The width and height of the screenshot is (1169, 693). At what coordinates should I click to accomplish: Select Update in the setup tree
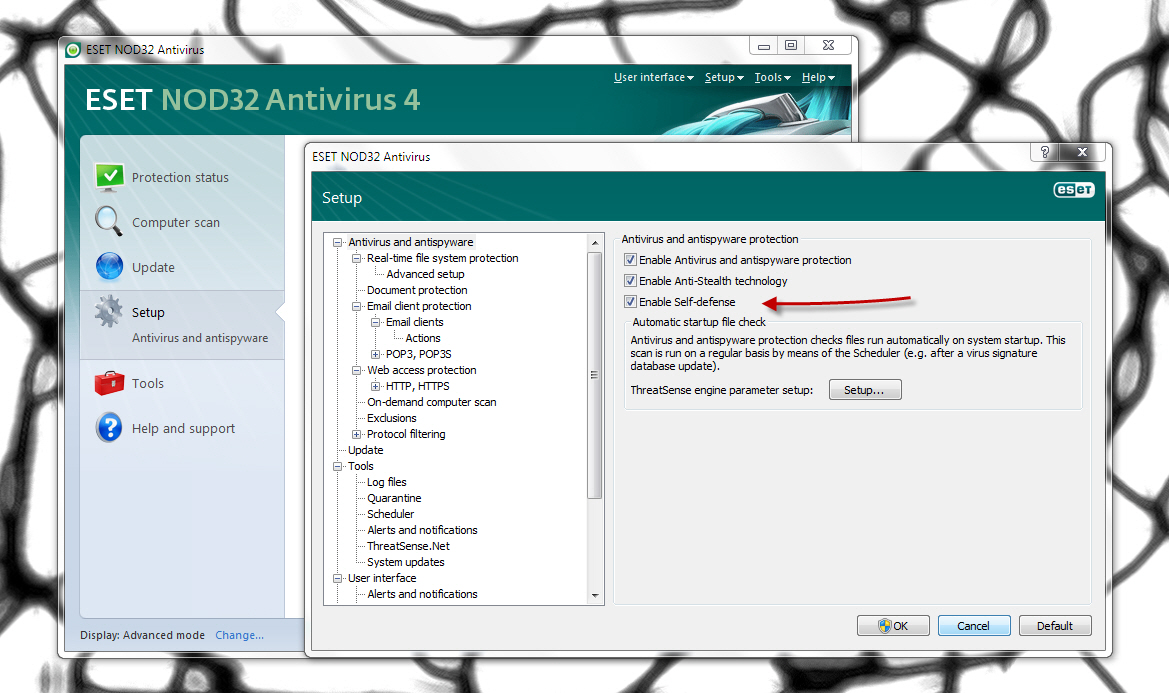point(365,450)
